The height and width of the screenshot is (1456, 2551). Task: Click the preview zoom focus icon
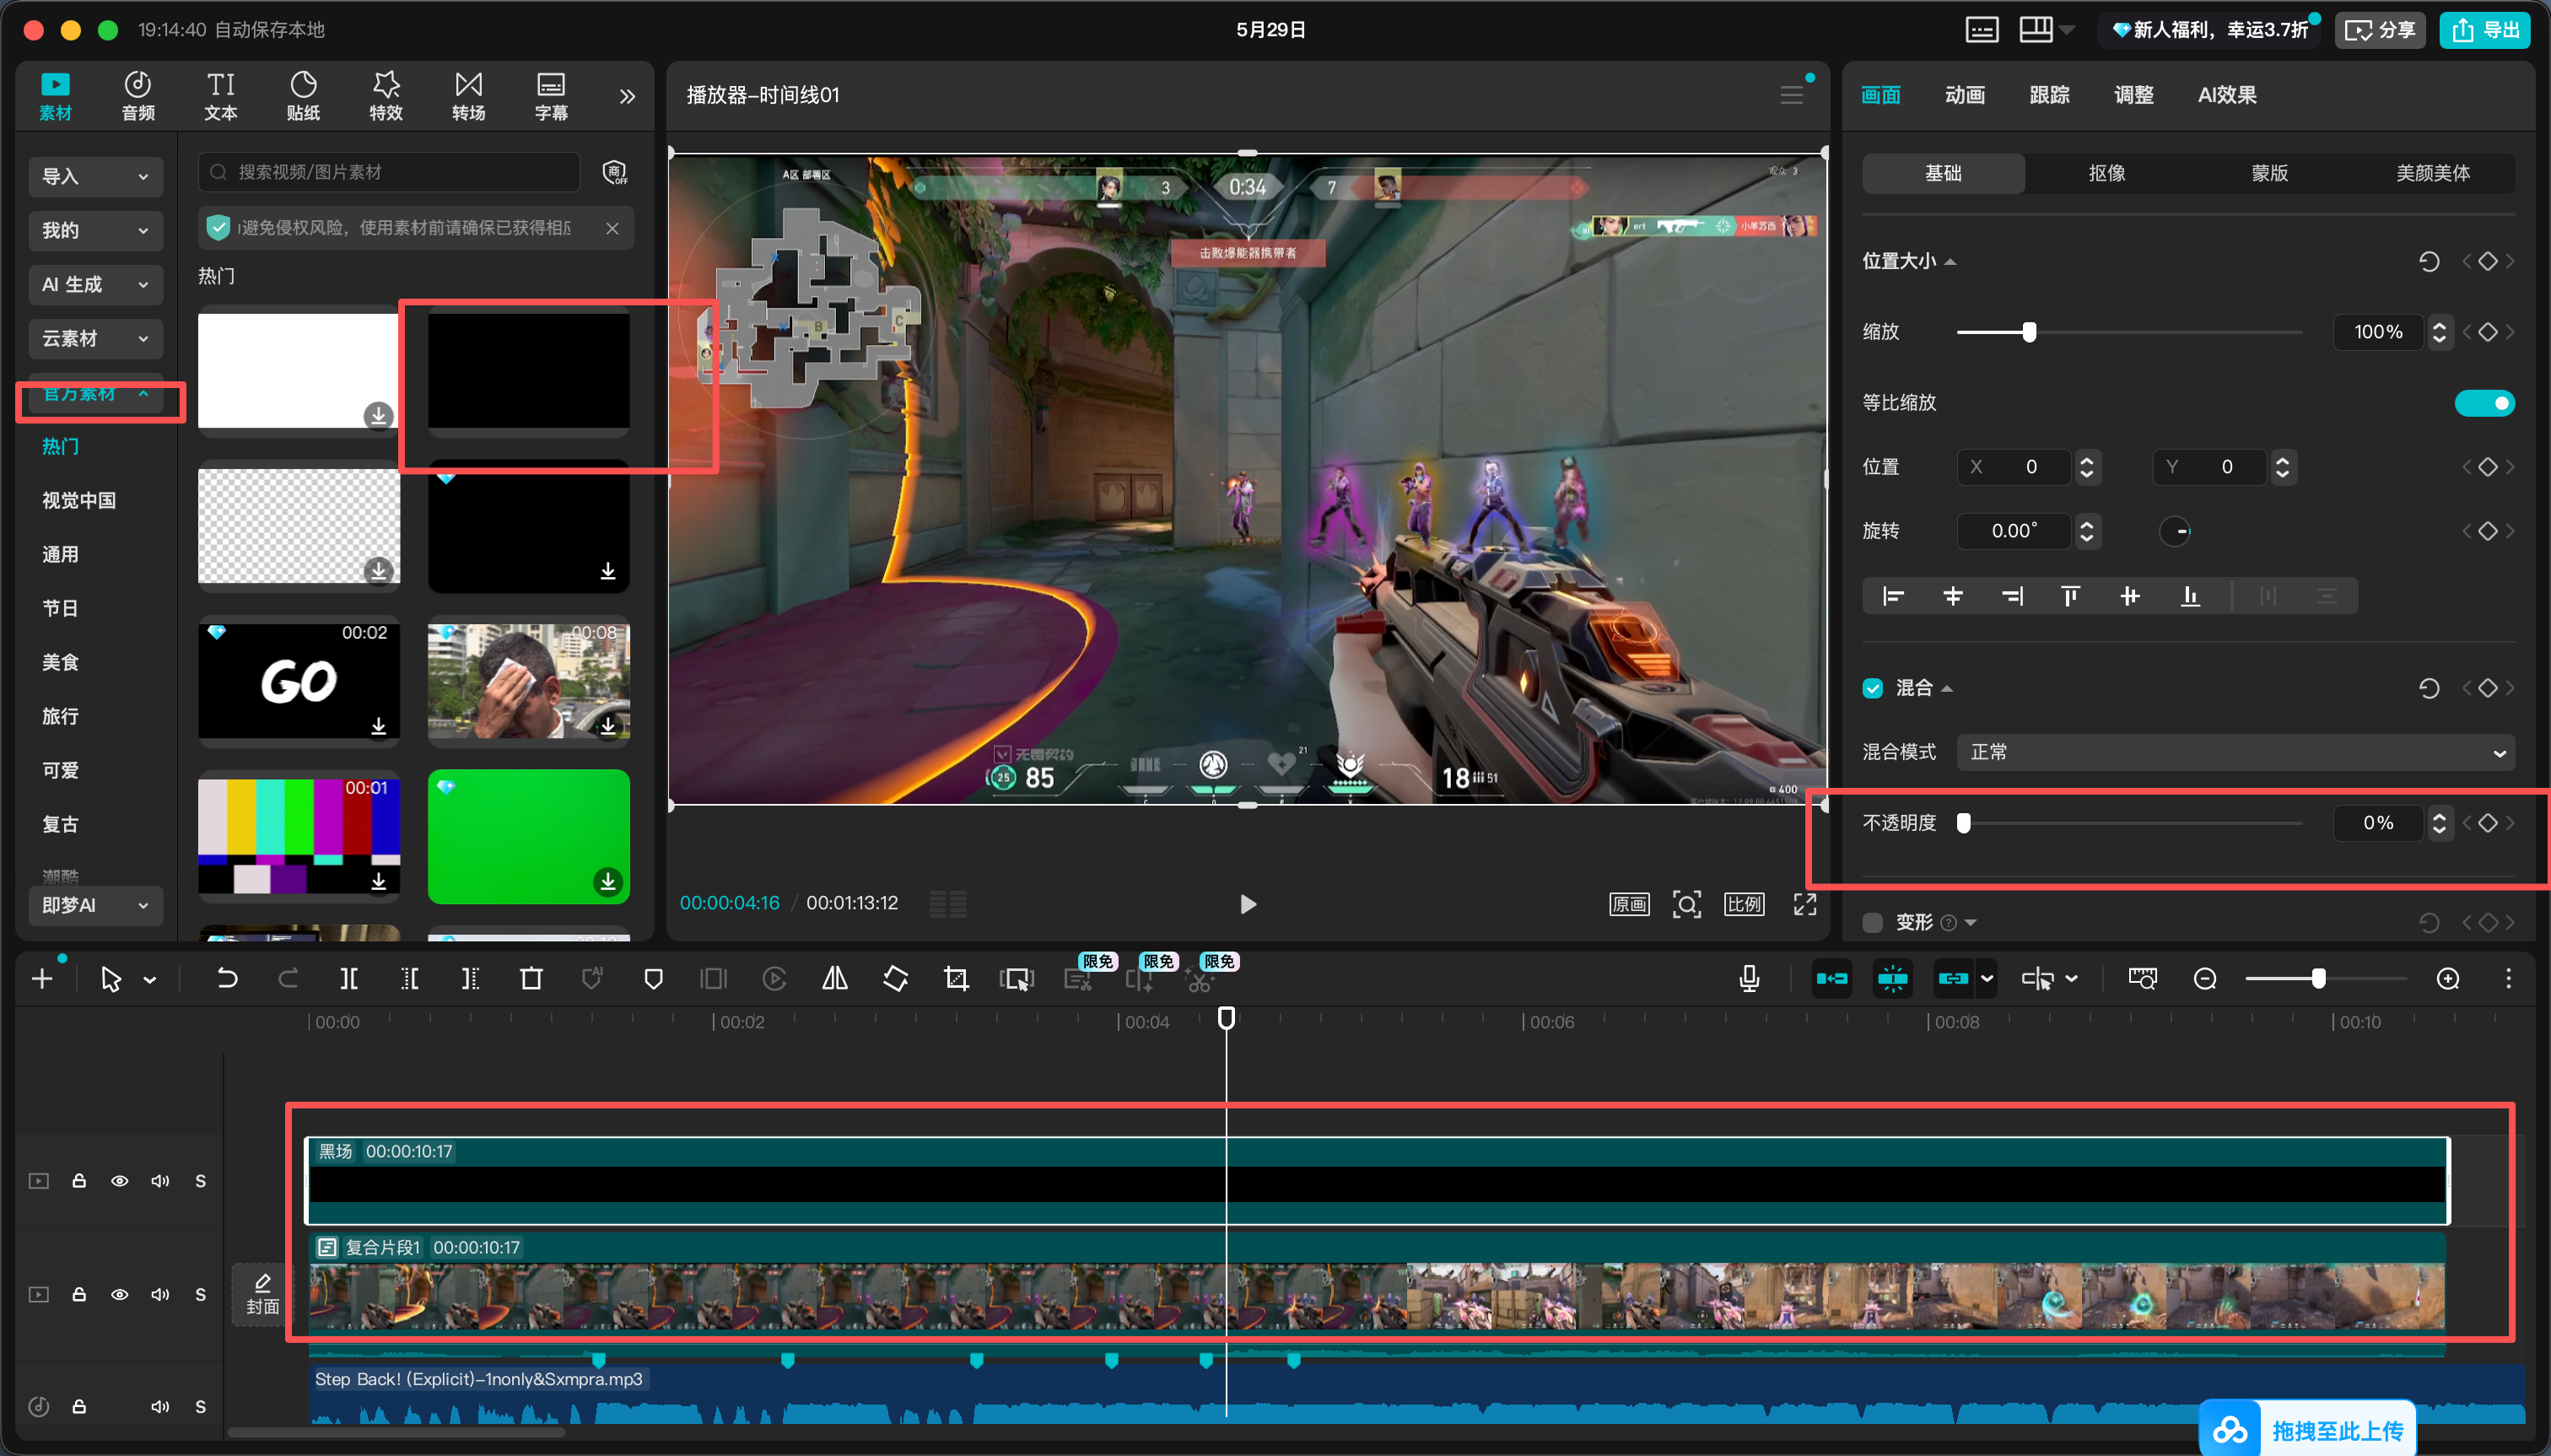1687,904
